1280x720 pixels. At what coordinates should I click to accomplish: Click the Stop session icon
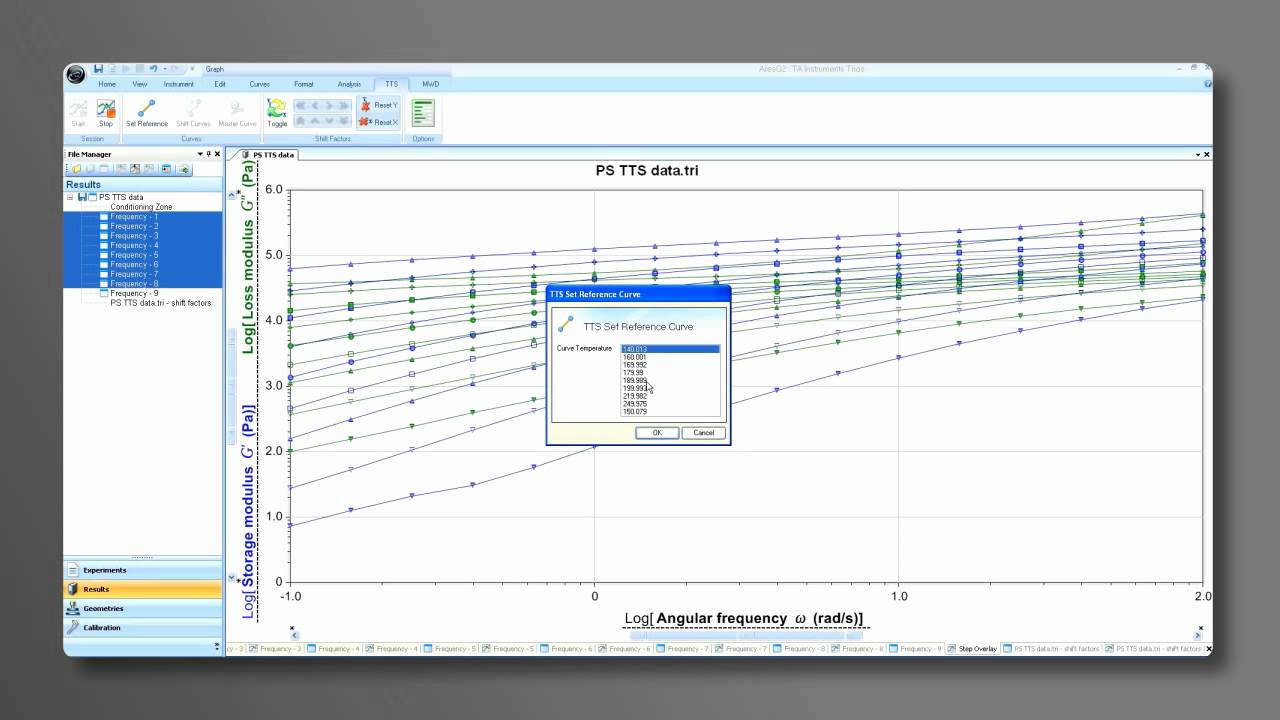(x=105, y=112)
